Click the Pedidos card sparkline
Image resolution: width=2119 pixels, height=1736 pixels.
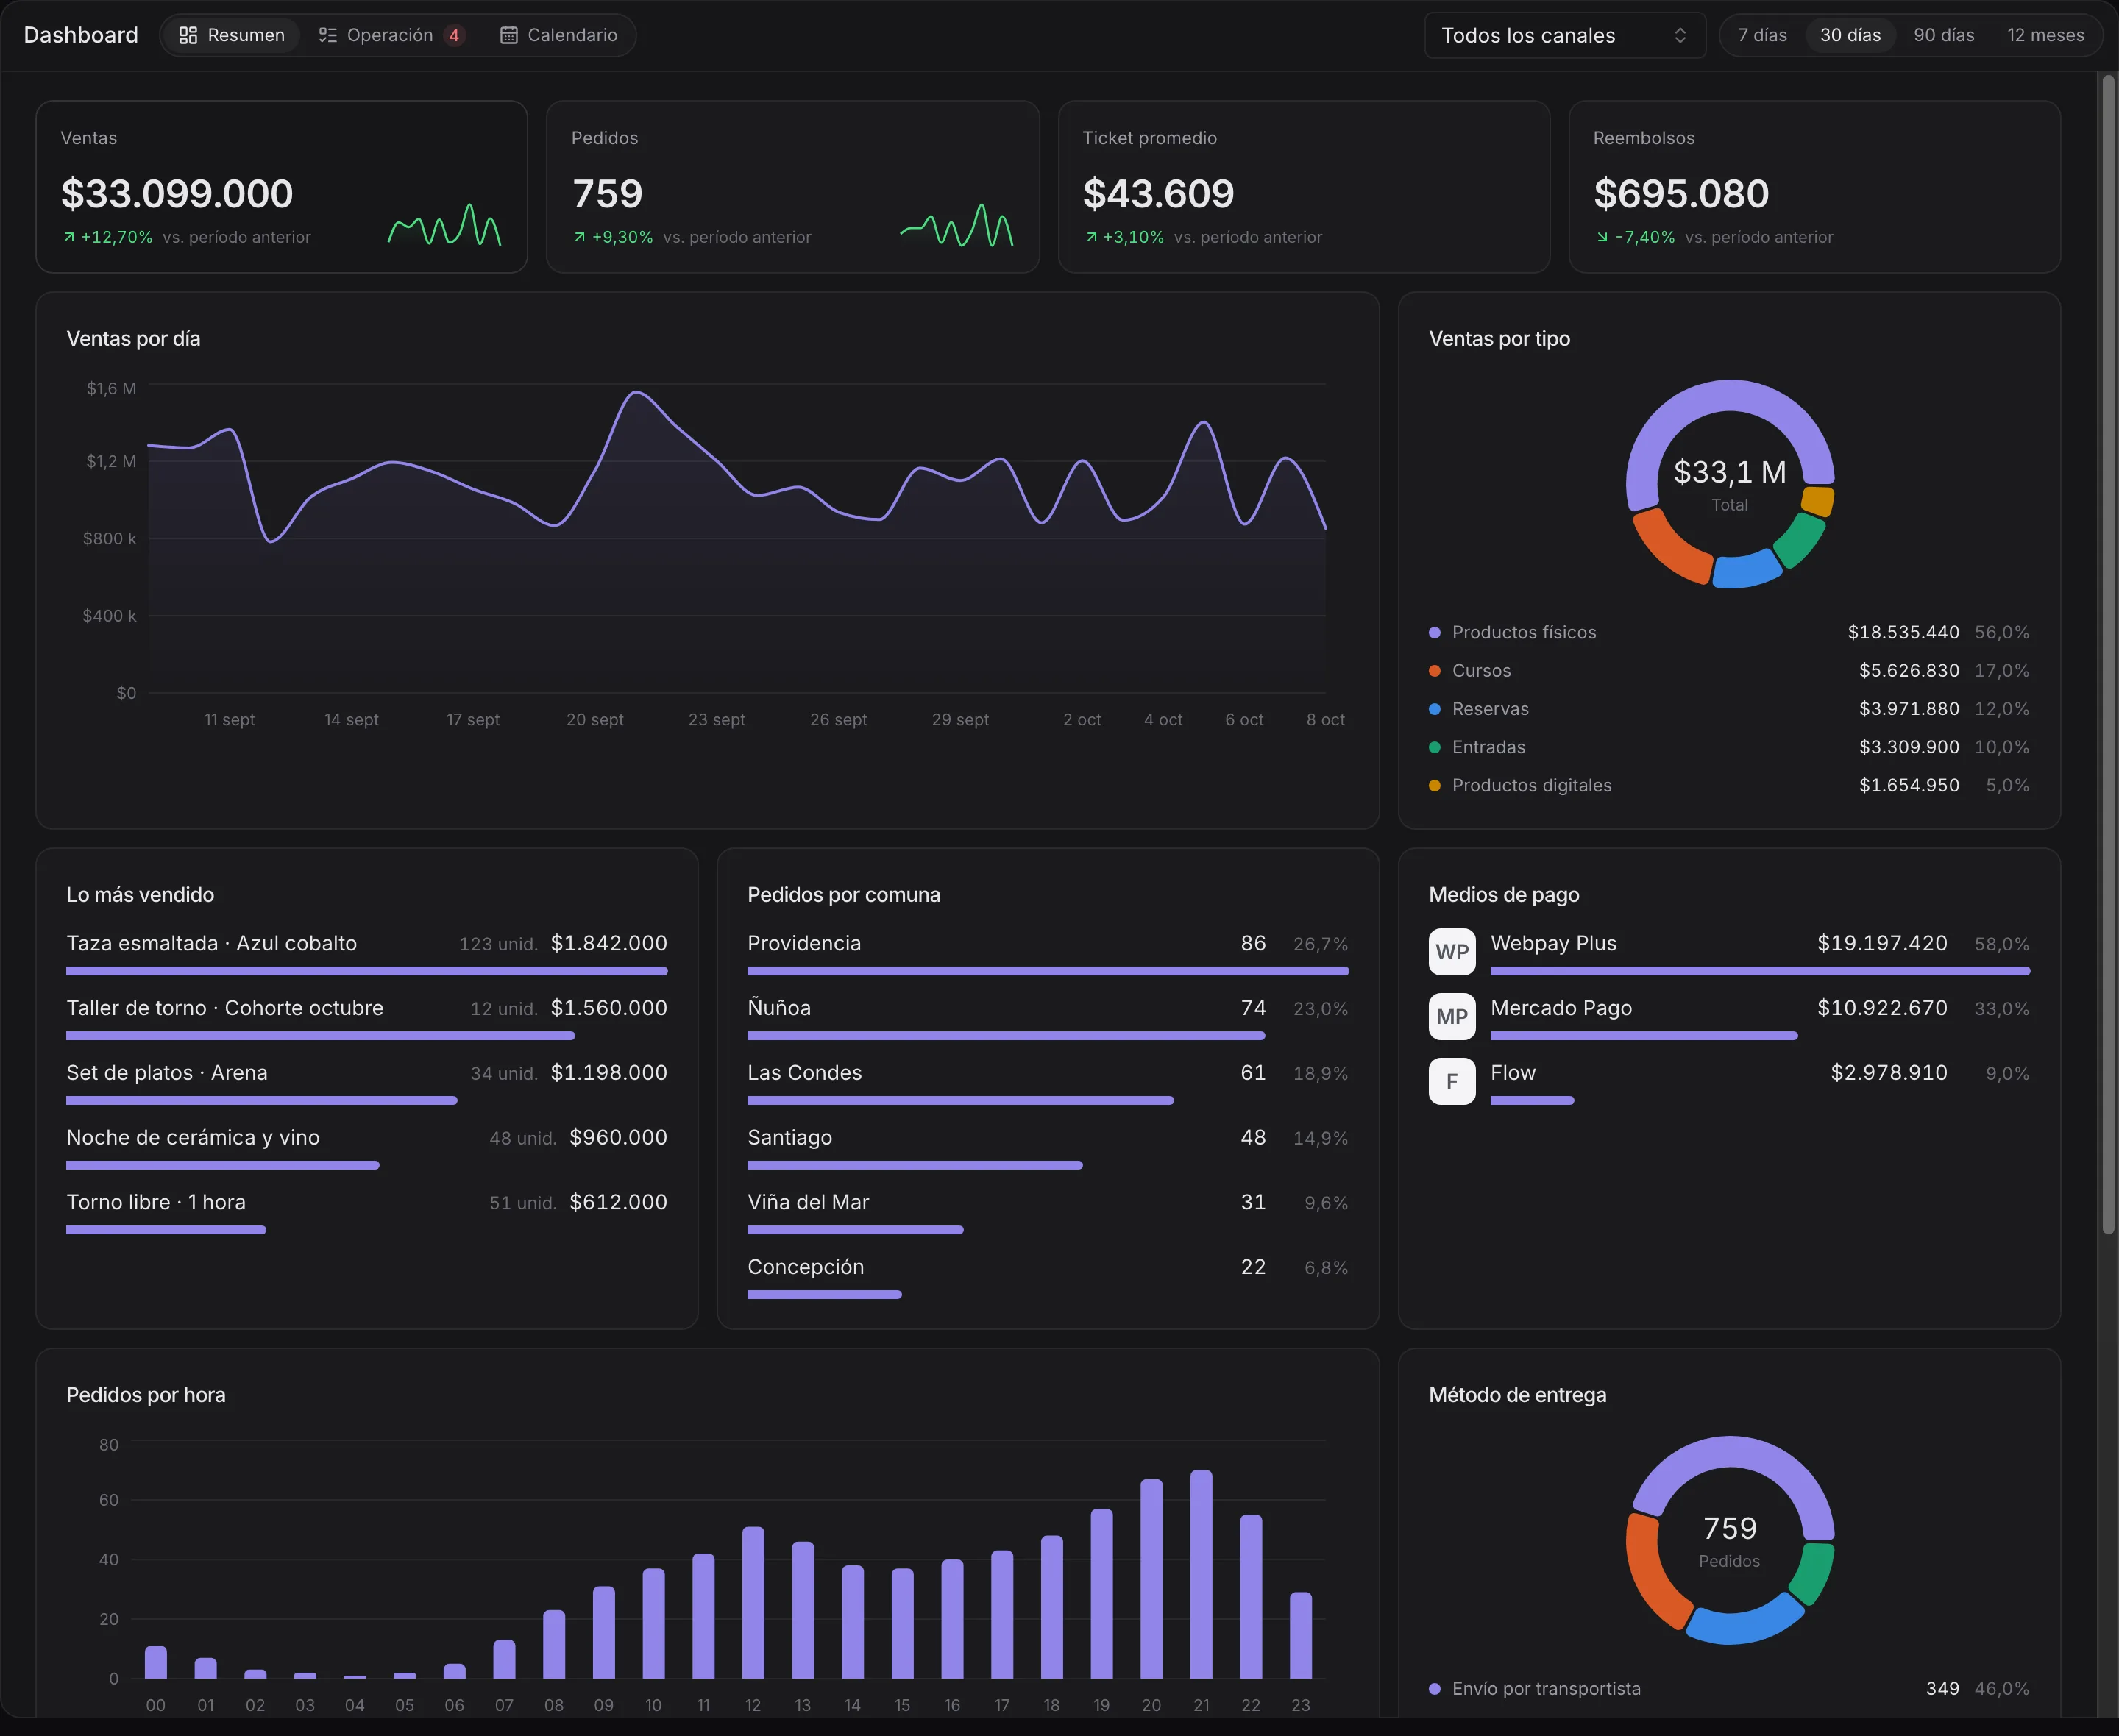tap(957, 224)
